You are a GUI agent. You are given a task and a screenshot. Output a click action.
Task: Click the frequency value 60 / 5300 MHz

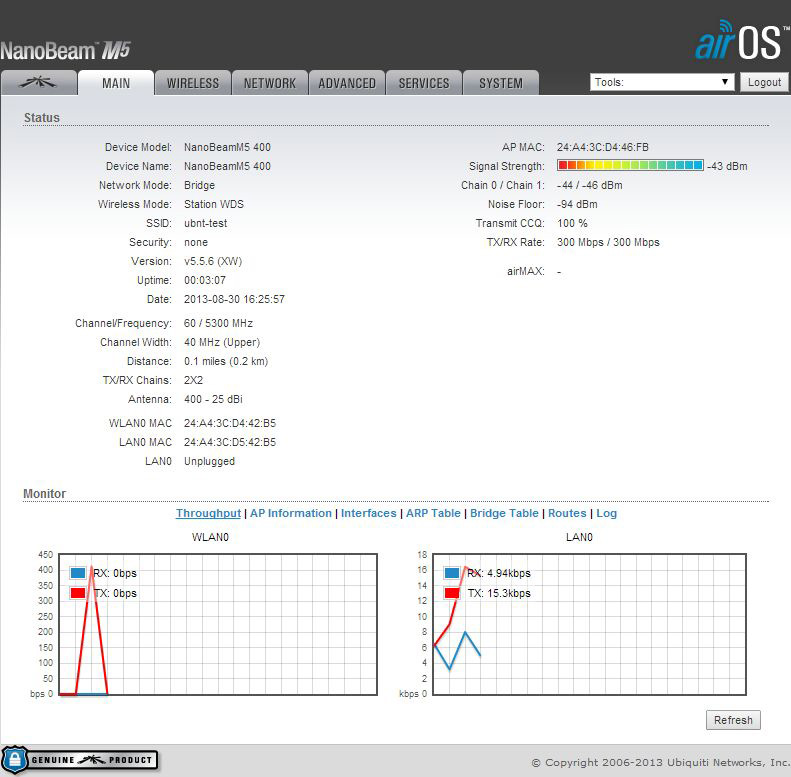point(218,323)
